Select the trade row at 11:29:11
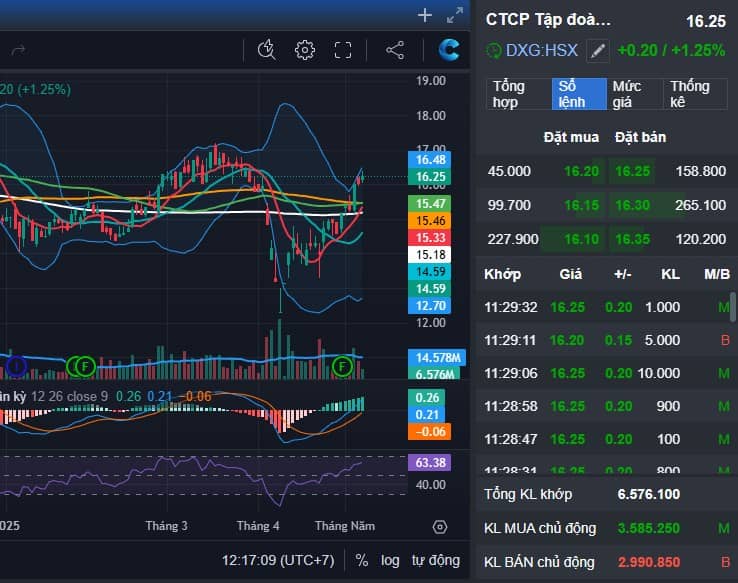The height and width of the screenshot is (583, 738). pyautogui.click(x=604, y=340)
